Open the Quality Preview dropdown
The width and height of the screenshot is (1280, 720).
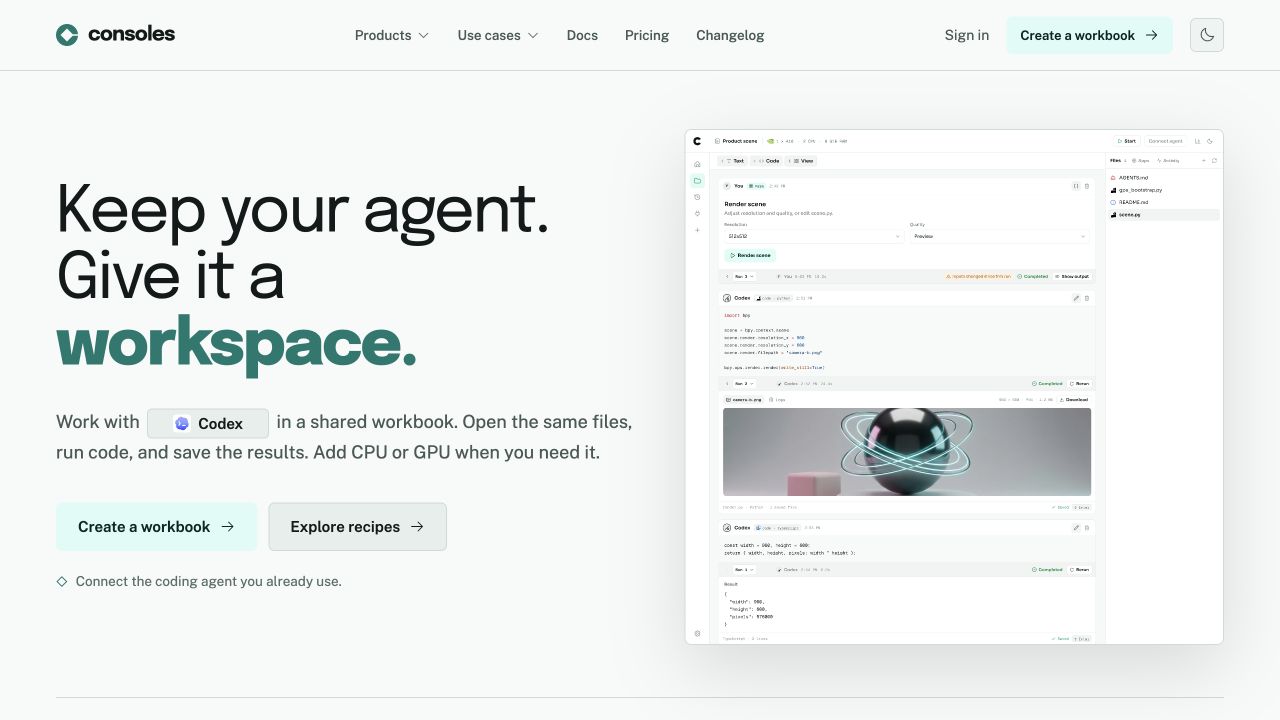(x=999, y=236)
